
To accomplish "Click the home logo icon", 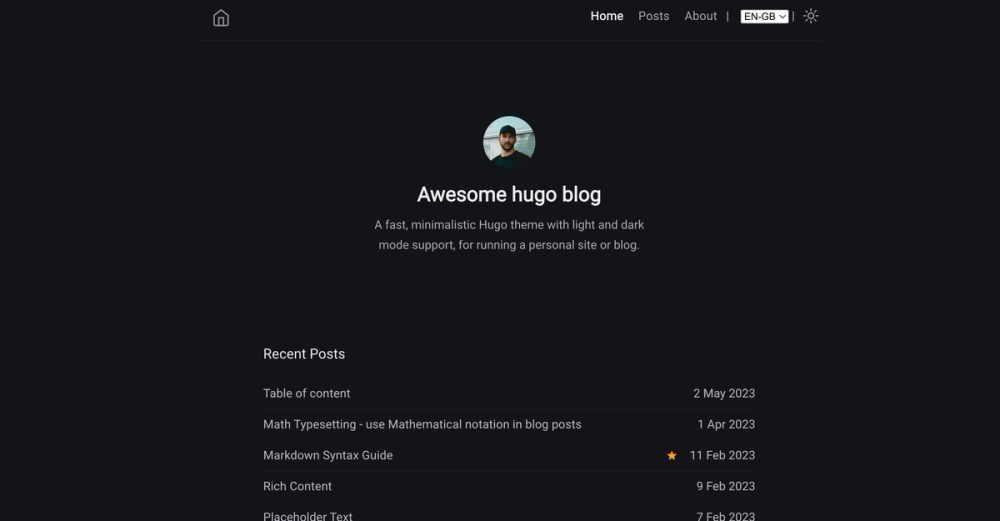I will tap(221, 18).
